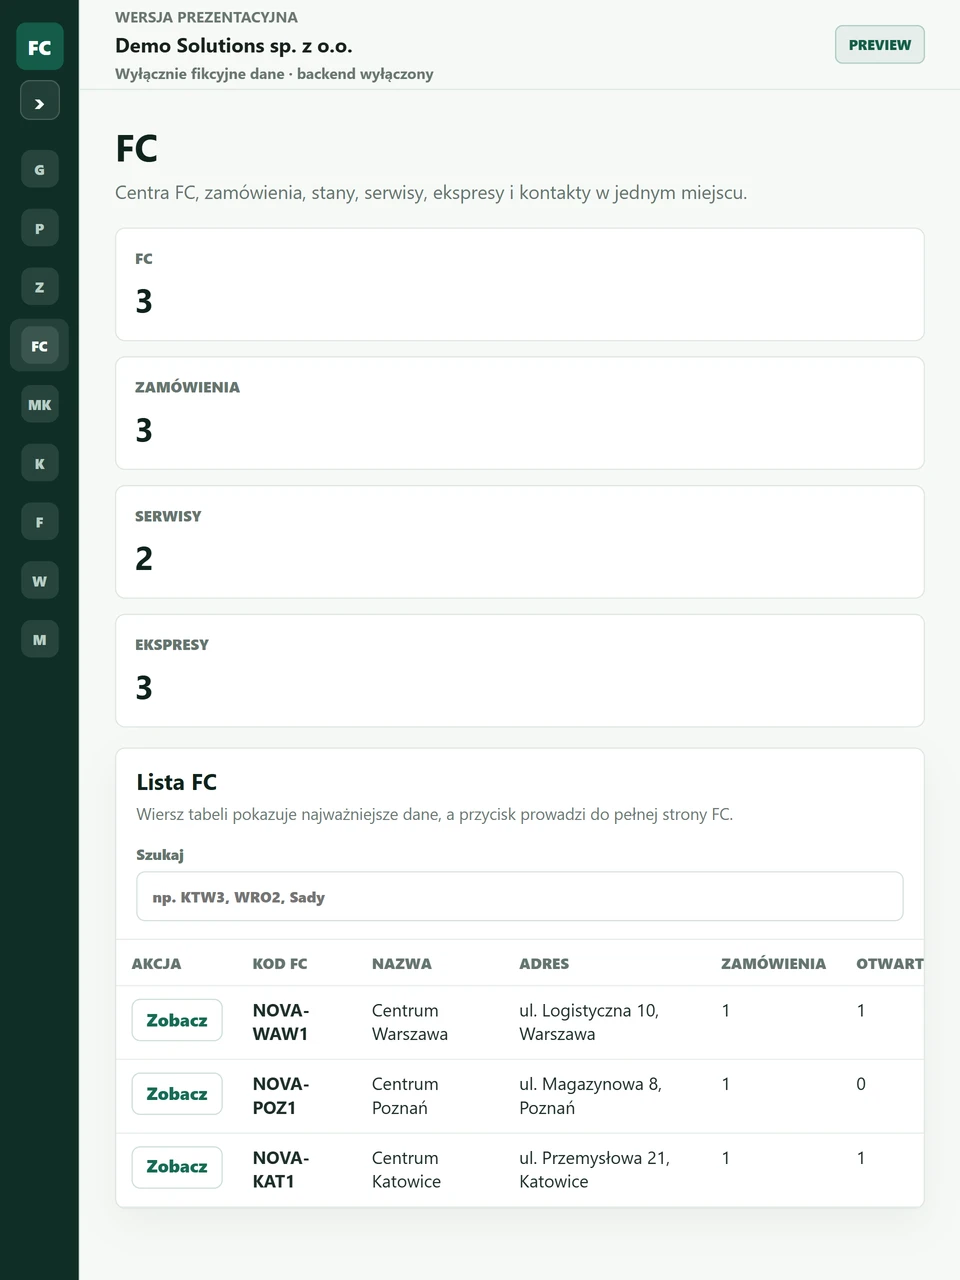
Task: Select the NOVA-WAW1 code cell
Action: click(281, 1022)
